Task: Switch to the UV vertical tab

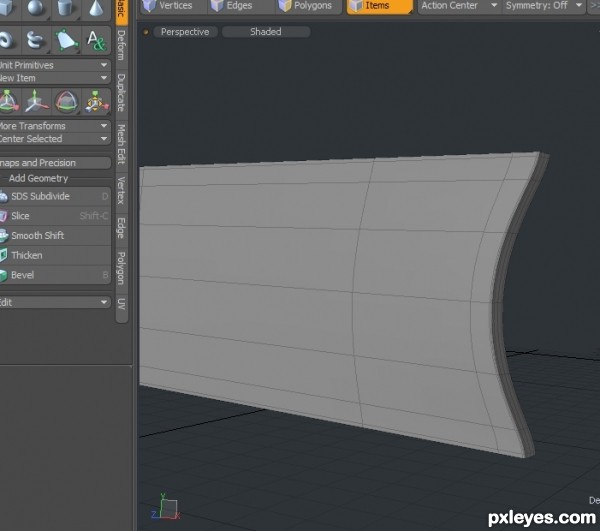Action: click(x=121, y=305)
